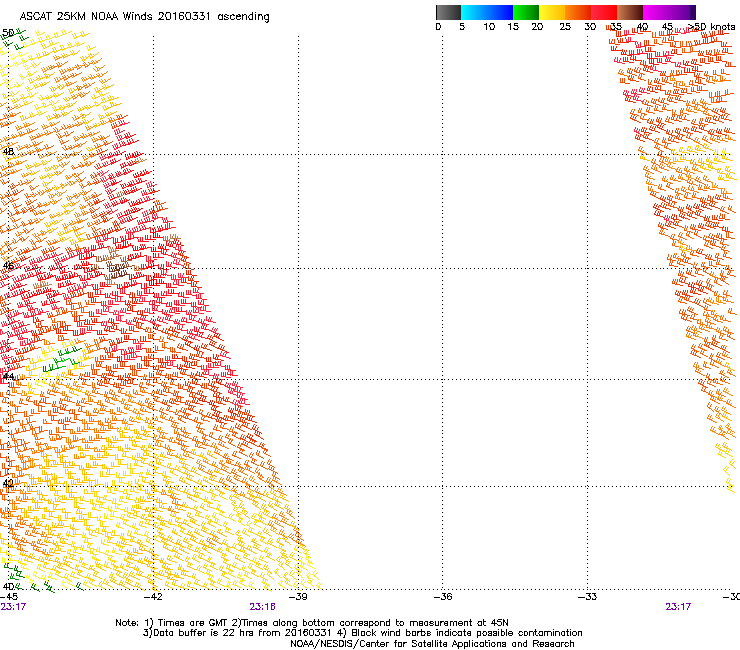Click the brown 35-40 knot wind barb cluster near 46N
This screenshot has width=740, height=650.
(x=115, y=266)
